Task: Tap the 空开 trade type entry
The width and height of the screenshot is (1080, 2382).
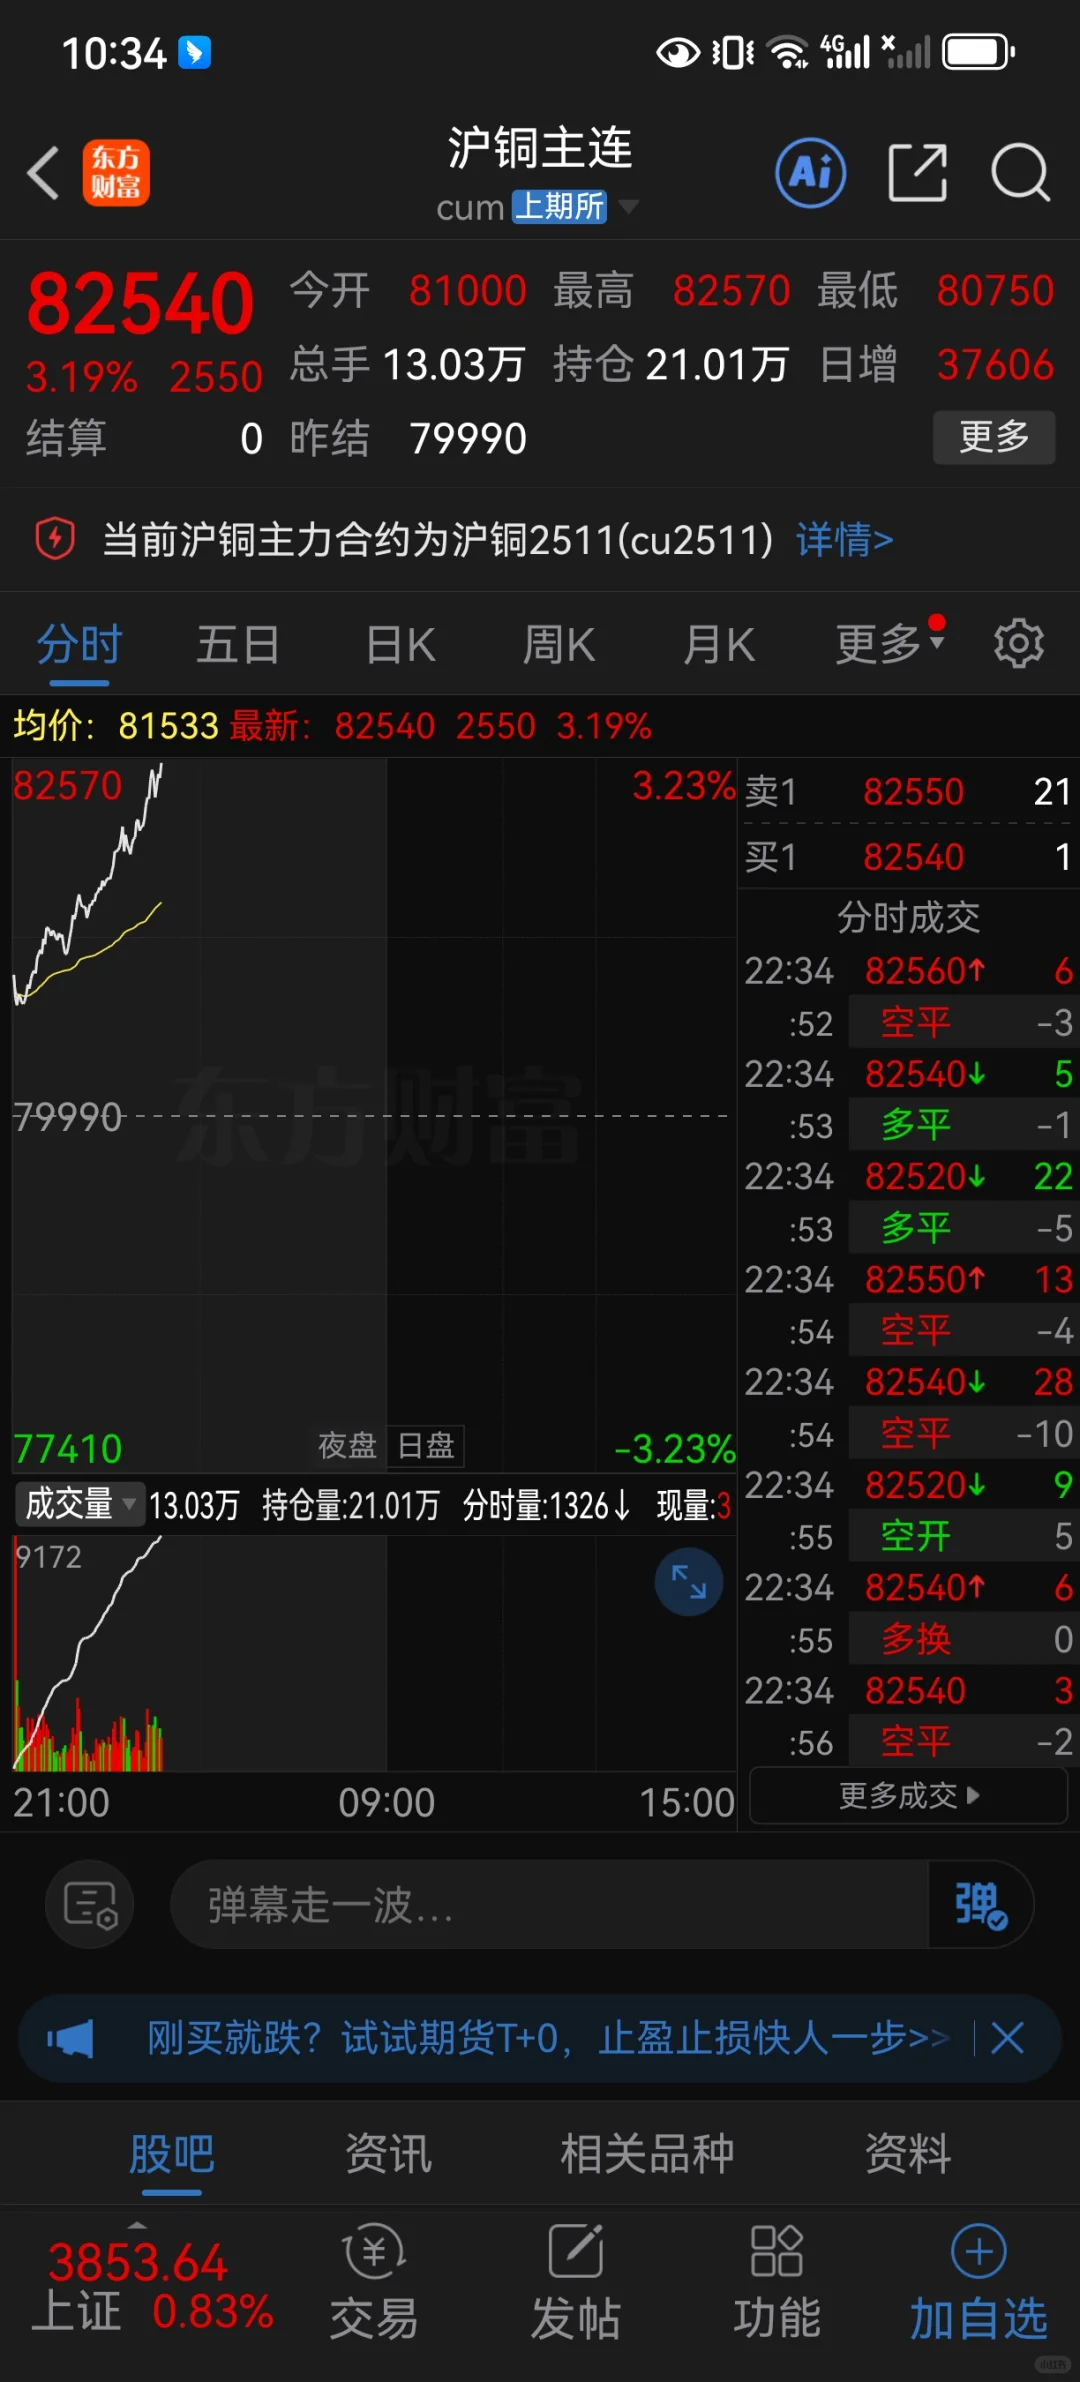Action: (x=916, y=1536)
